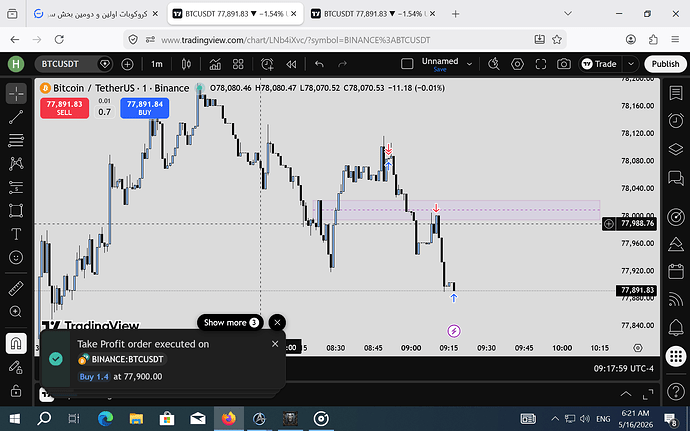
Task: Toggle lock all drawings
Action: coord(16,390)
